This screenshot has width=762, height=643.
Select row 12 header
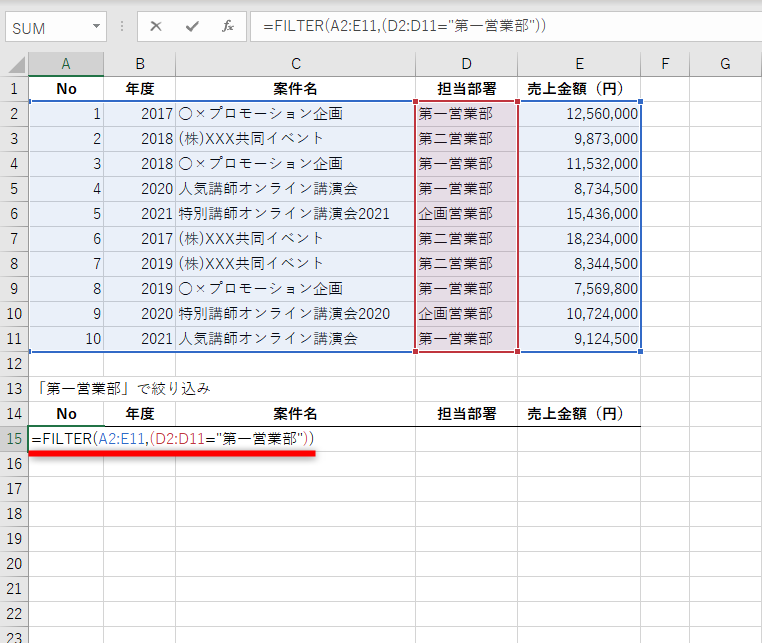coord(14,364)
